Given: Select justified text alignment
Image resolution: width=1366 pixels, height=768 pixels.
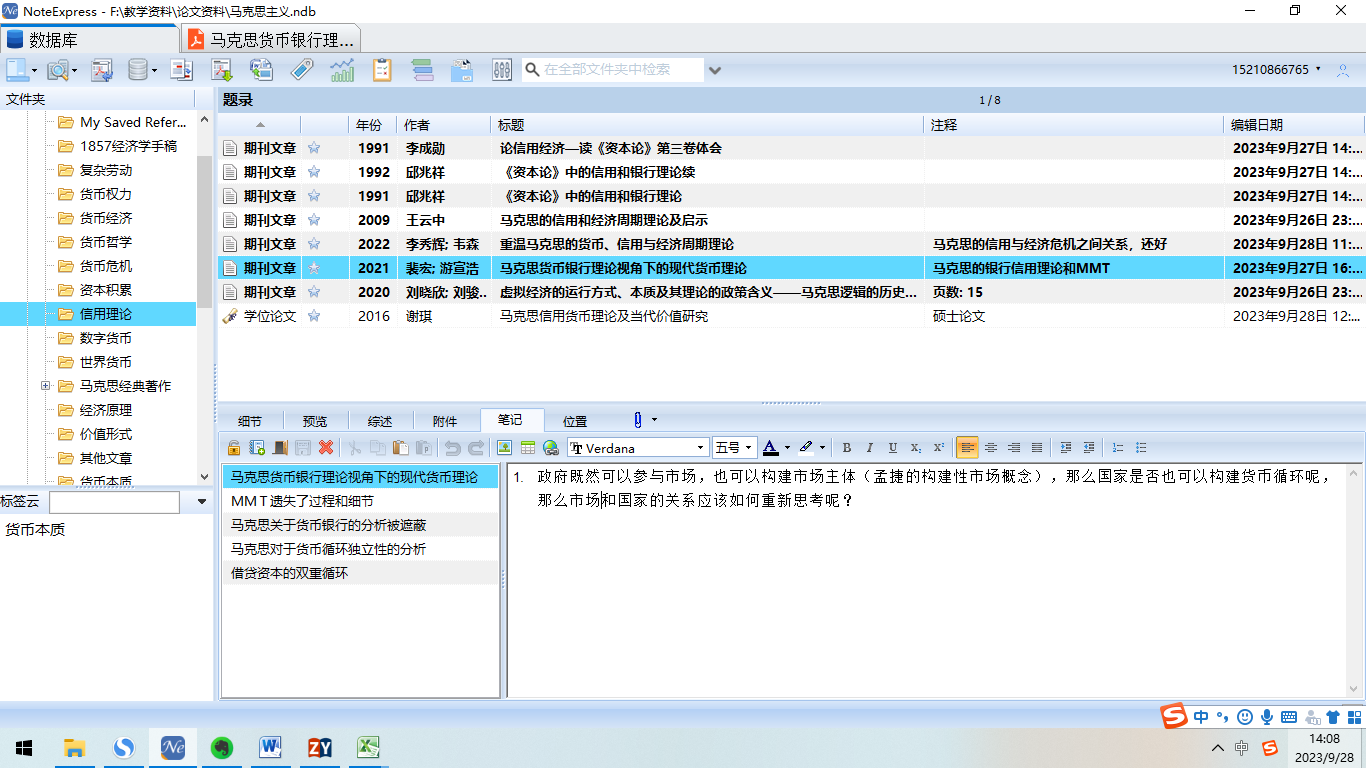Looking at the screenshot, I should pyautogui.click(x=1037, y=448).
